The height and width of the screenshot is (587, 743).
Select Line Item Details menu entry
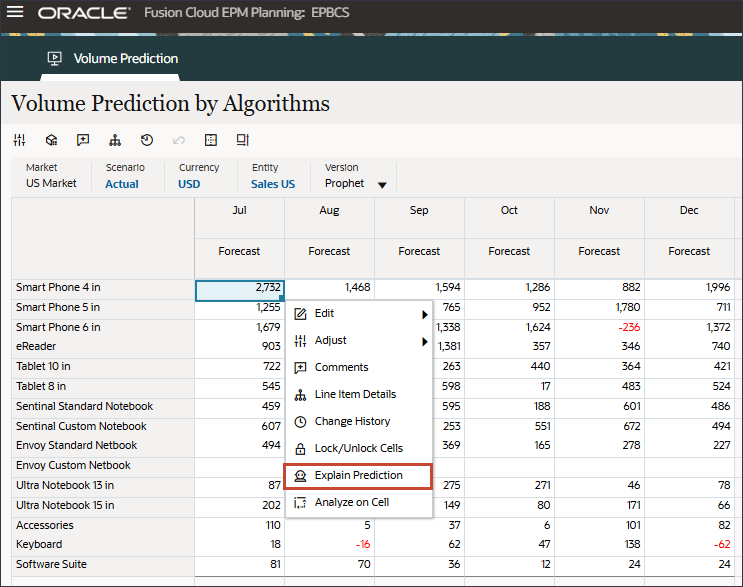(x=359, y=395)
